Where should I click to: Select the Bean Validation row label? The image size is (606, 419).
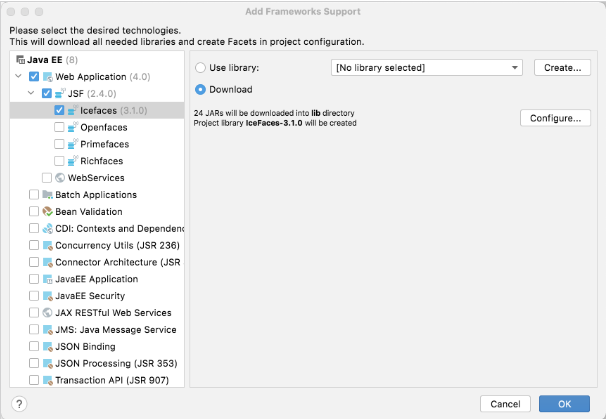point(89,212)
